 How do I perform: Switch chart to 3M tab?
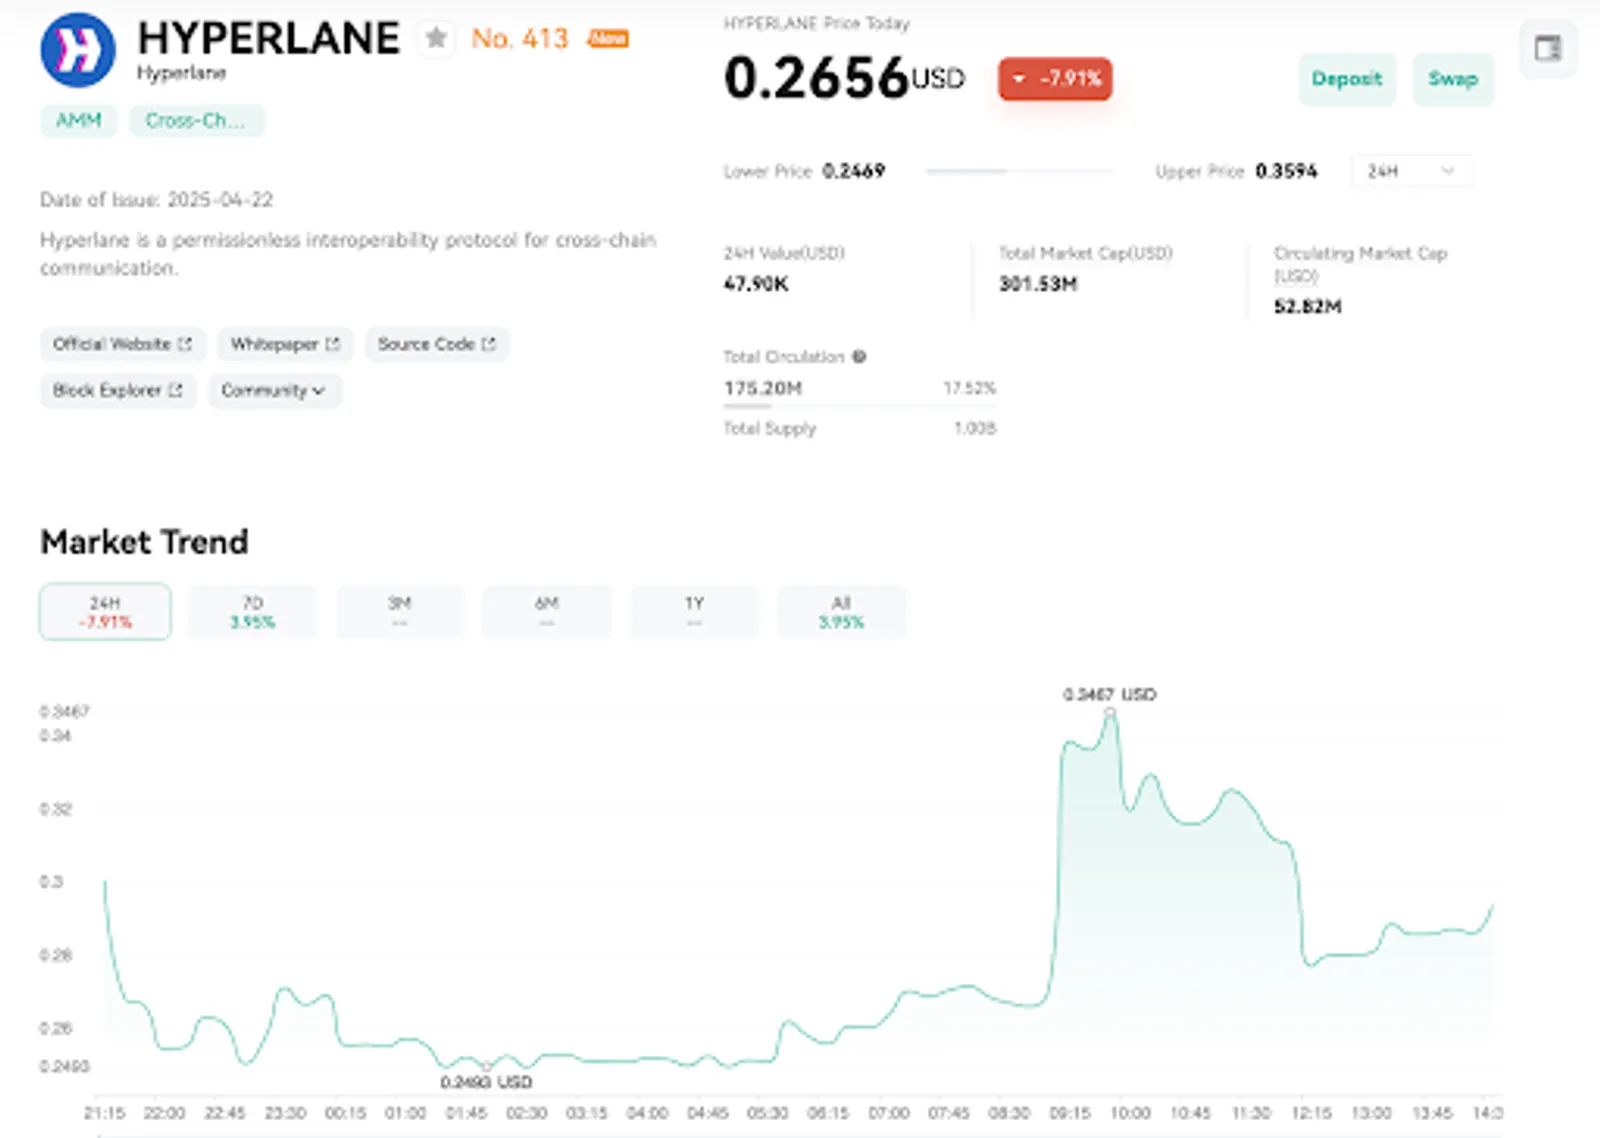tap(400, 612)
